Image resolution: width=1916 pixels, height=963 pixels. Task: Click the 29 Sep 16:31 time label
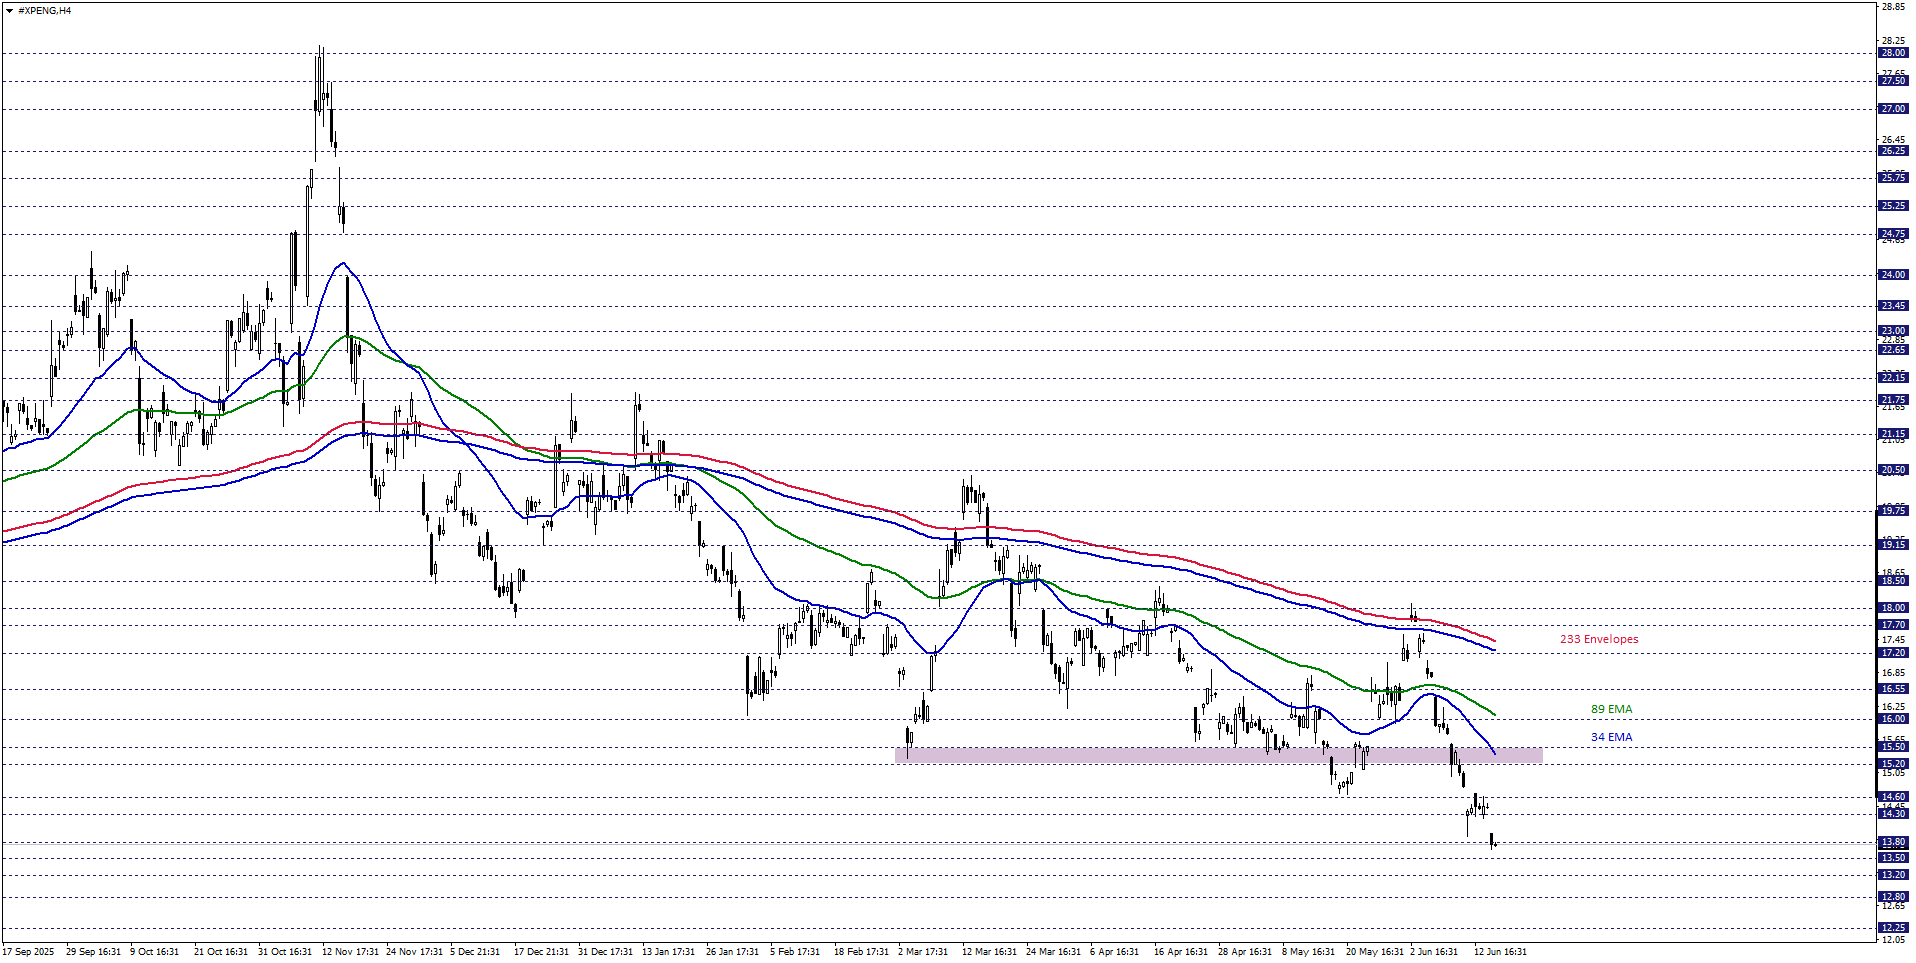[x=93, y=952]
